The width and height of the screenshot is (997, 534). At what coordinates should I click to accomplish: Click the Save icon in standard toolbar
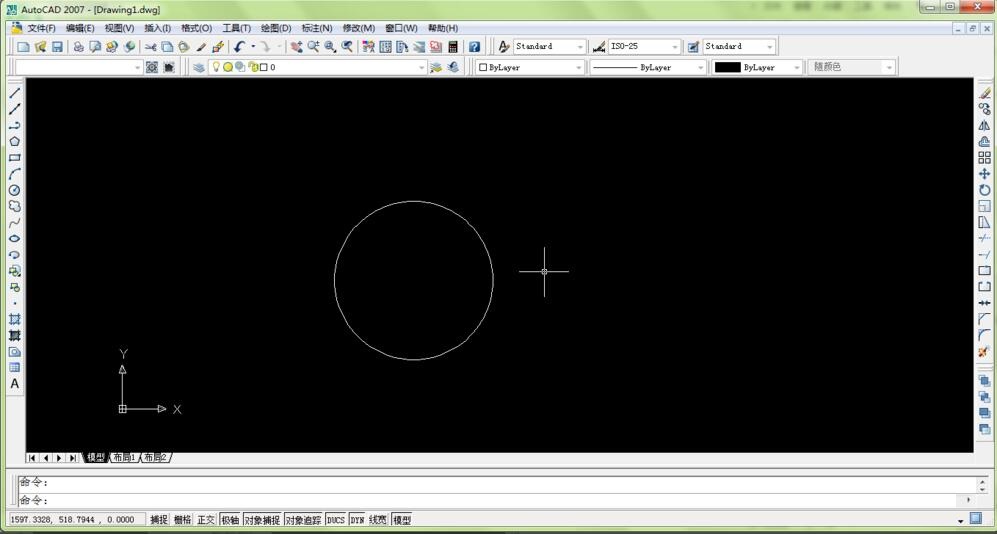pyautogui.click(x=57, y=47)
